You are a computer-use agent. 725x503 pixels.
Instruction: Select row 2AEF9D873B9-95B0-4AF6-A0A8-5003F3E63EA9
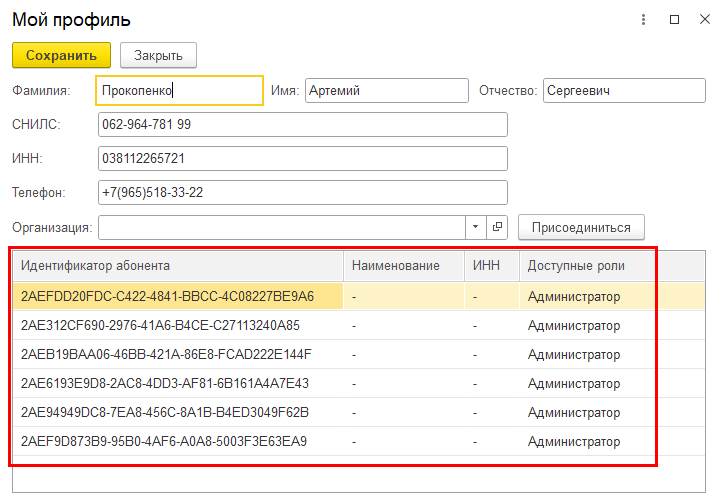(359, 442)
